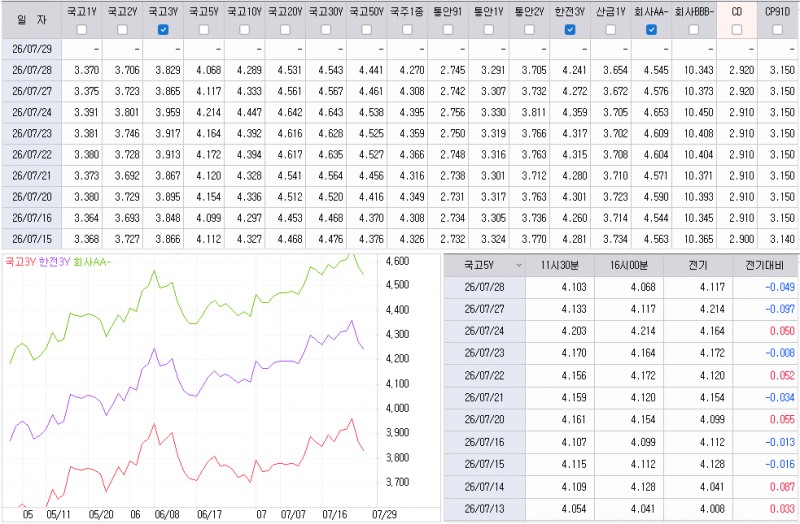The width and height of the screenshot is (800, 524).
Task: Click the 16시00분 column header
Action: [629, 265]
